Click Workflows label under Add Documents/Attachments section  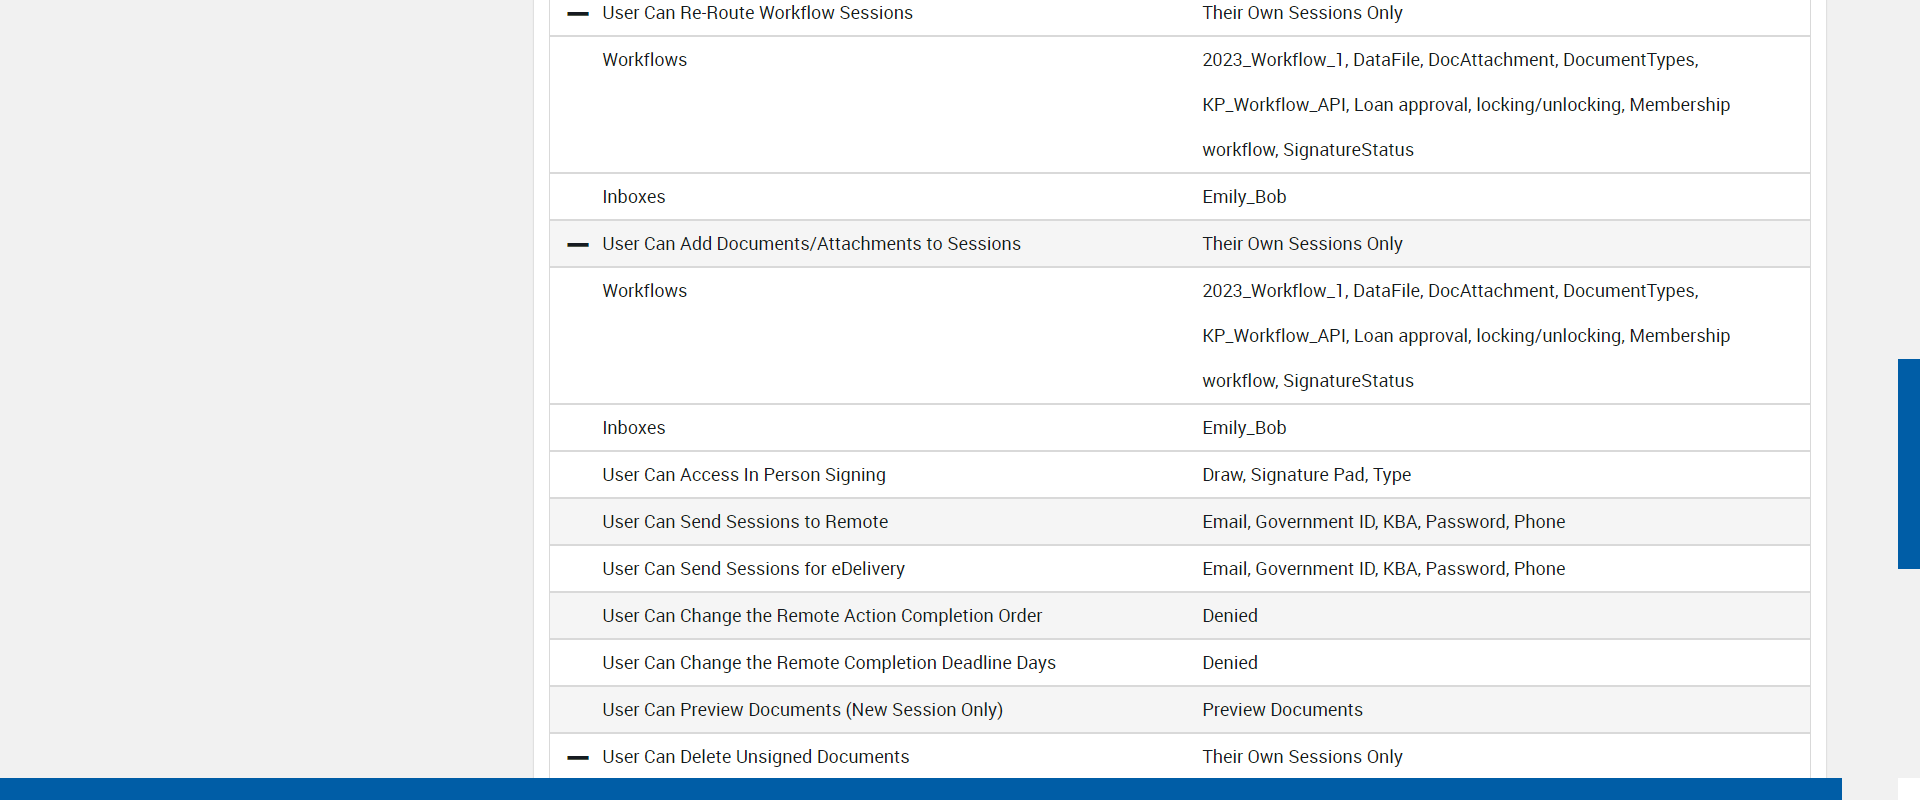(x=644, y=291)
